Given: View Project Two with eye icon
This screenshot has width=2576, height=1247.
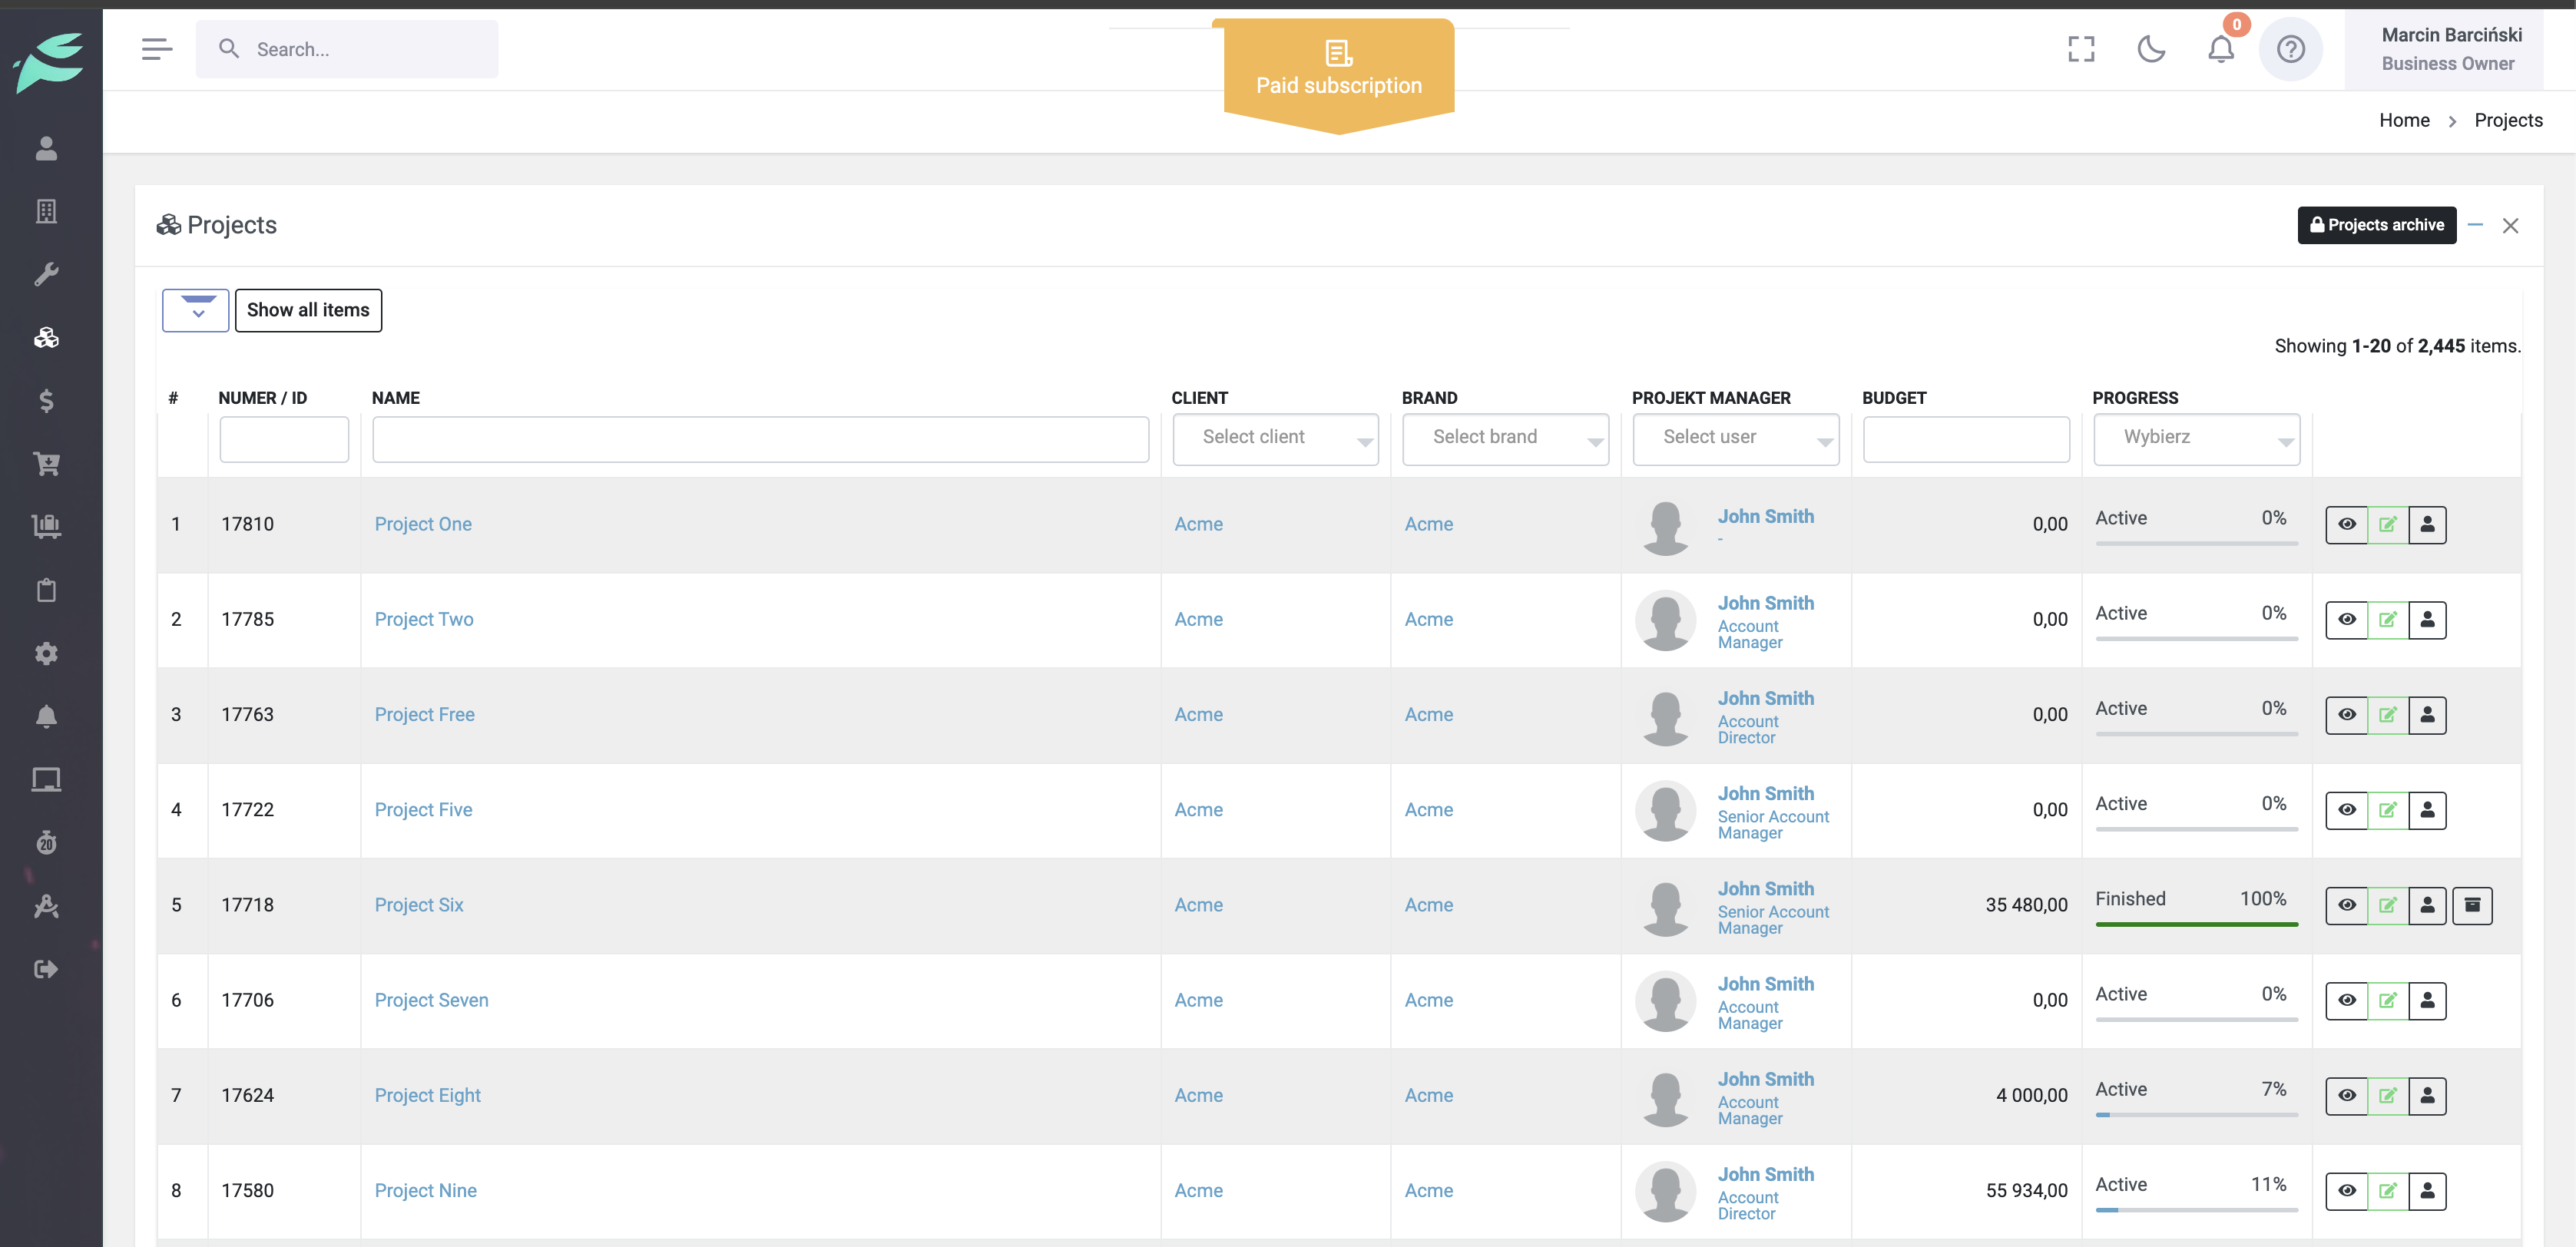Looking at the screenshot, I should pos(2347,620).
